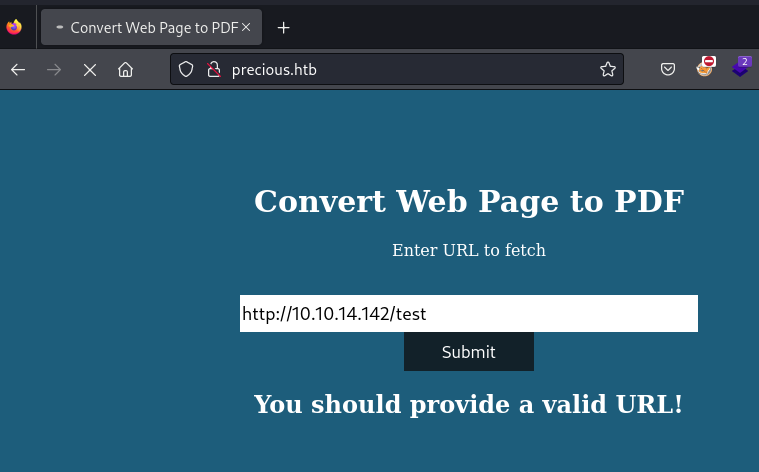Open a new tab
The width and height of the screenshot is (759, 472).
tap(284, 28)
